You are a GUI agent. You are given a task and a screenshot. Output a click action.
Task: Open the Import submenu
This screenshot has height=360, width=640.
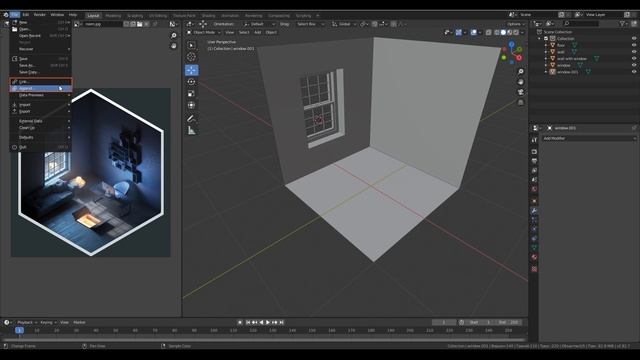pos(40,104)
